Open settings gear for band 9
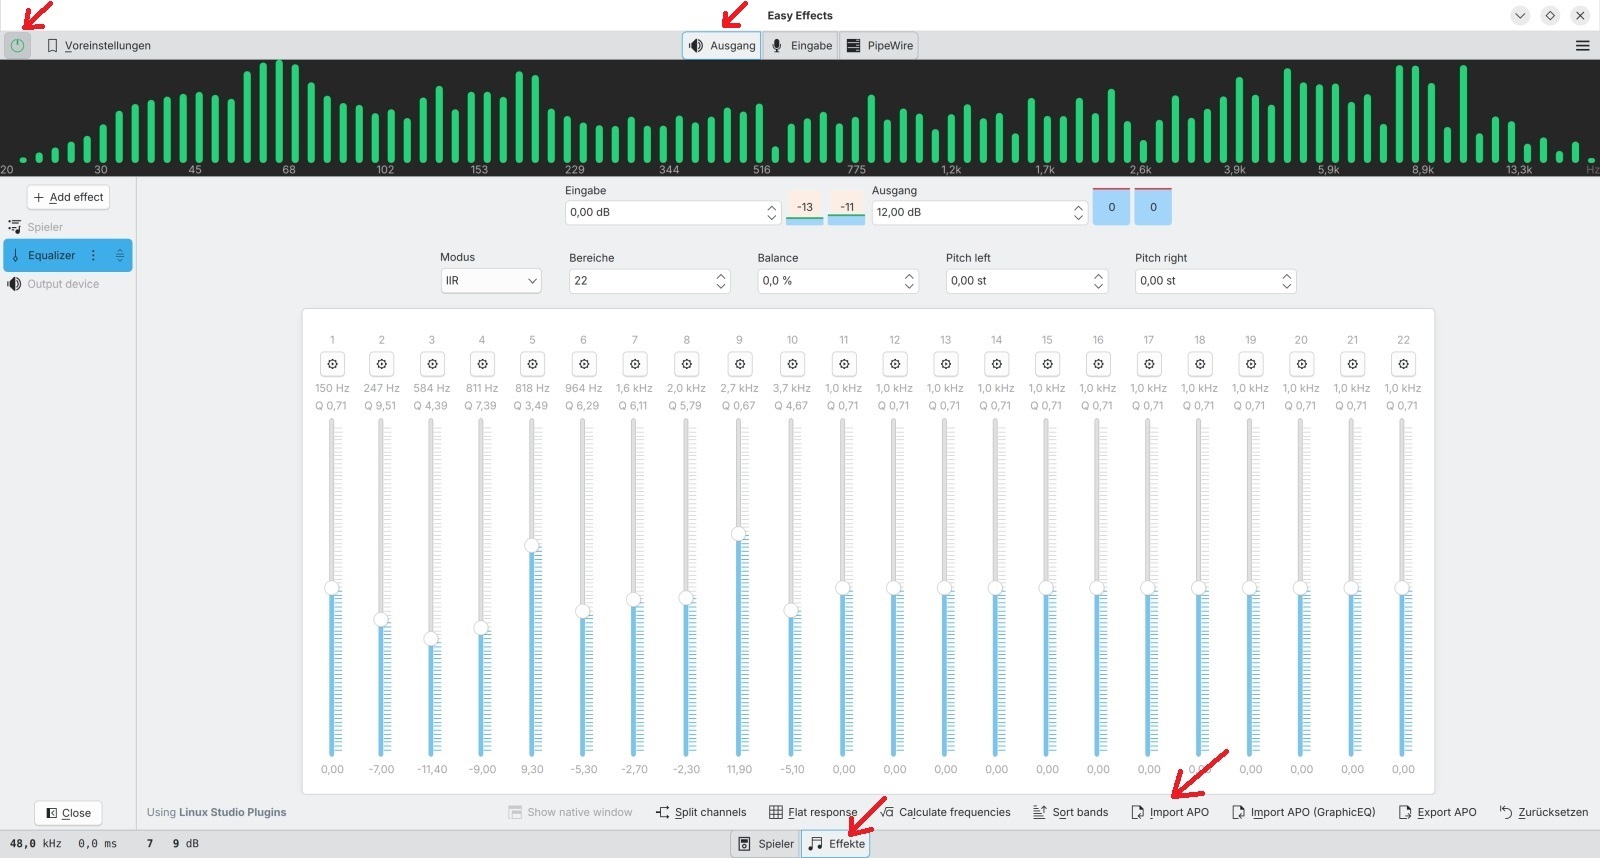This screenshot has height=858, width=1600. [x=740, y=364]
